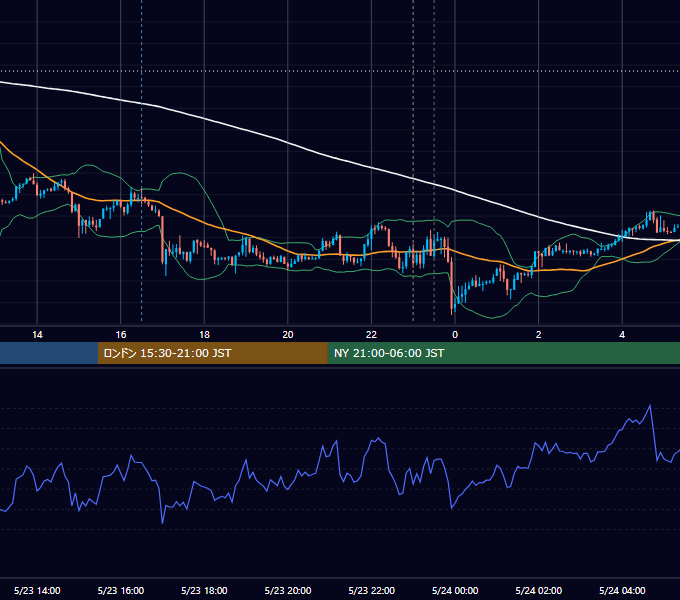
Task: Click the 5/23 16:00 time label
Action: (121, 590)
